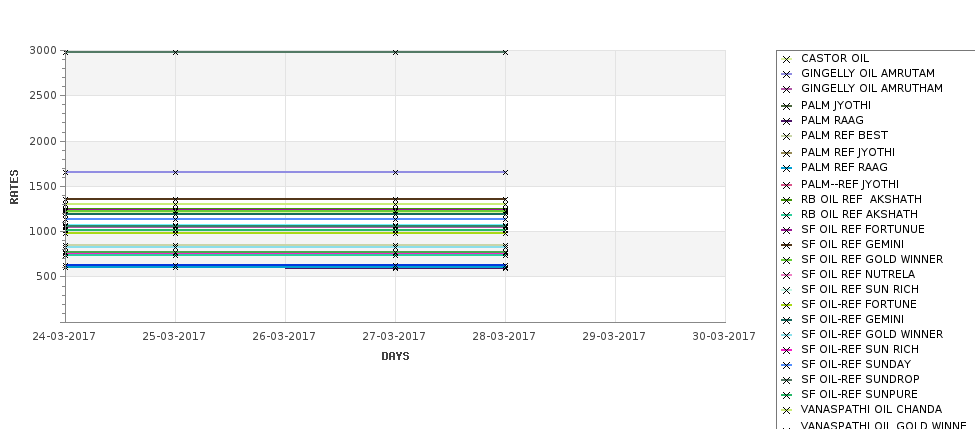Click the PALM REF BEST legend label
This screenshot has width=975, height=429.
[844, 135]
